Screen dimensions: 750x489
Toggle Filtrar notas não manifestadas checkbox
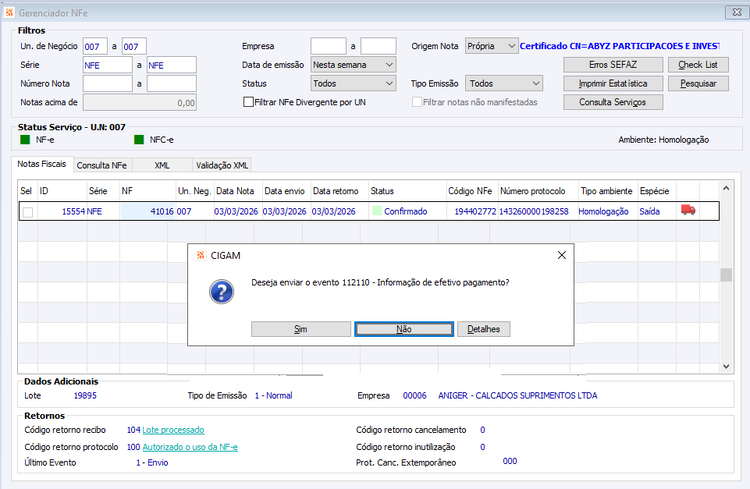(417, 102)
